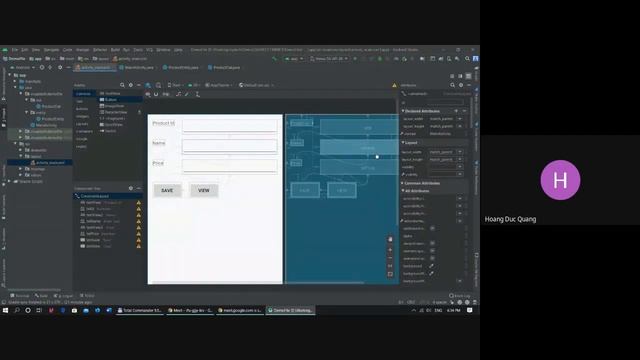This screenshot has width=640, height=360.
Task: Collapse the Layout attributes section
Action: 402,142
